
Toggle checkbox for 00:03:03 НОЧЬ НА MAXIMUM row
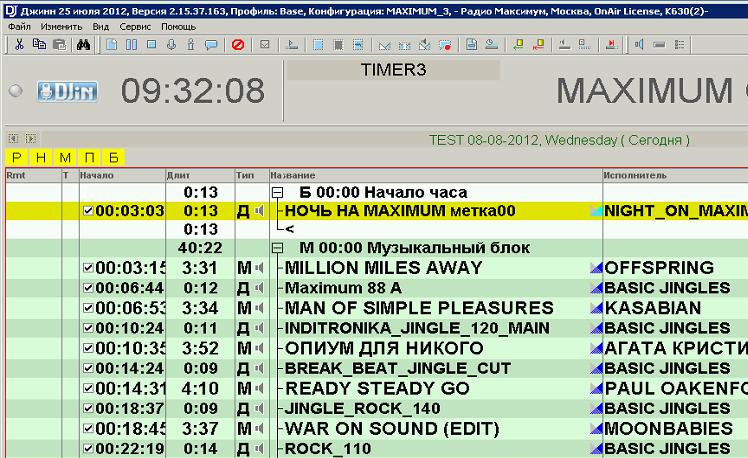click(88, 210)
